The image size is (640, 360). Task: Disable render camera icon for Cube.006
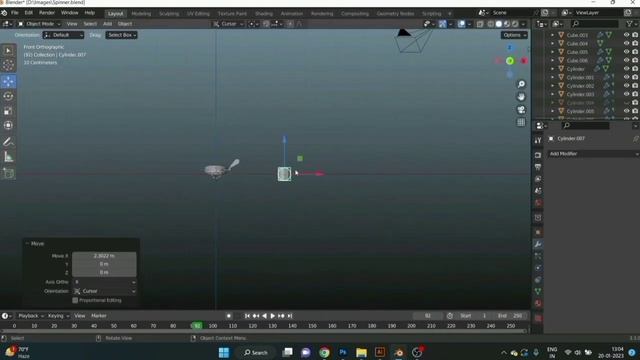(635, 60)
